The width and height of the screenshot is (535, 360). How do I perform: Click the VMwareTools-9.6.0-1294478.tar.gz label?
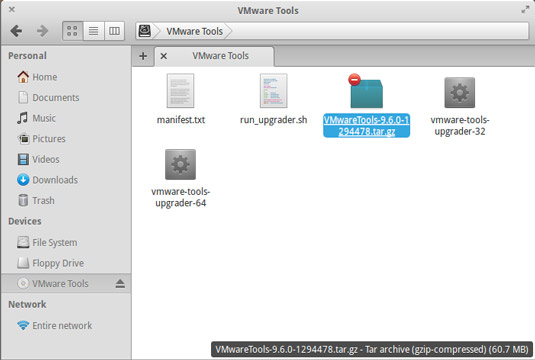click(x=366, y=126)
